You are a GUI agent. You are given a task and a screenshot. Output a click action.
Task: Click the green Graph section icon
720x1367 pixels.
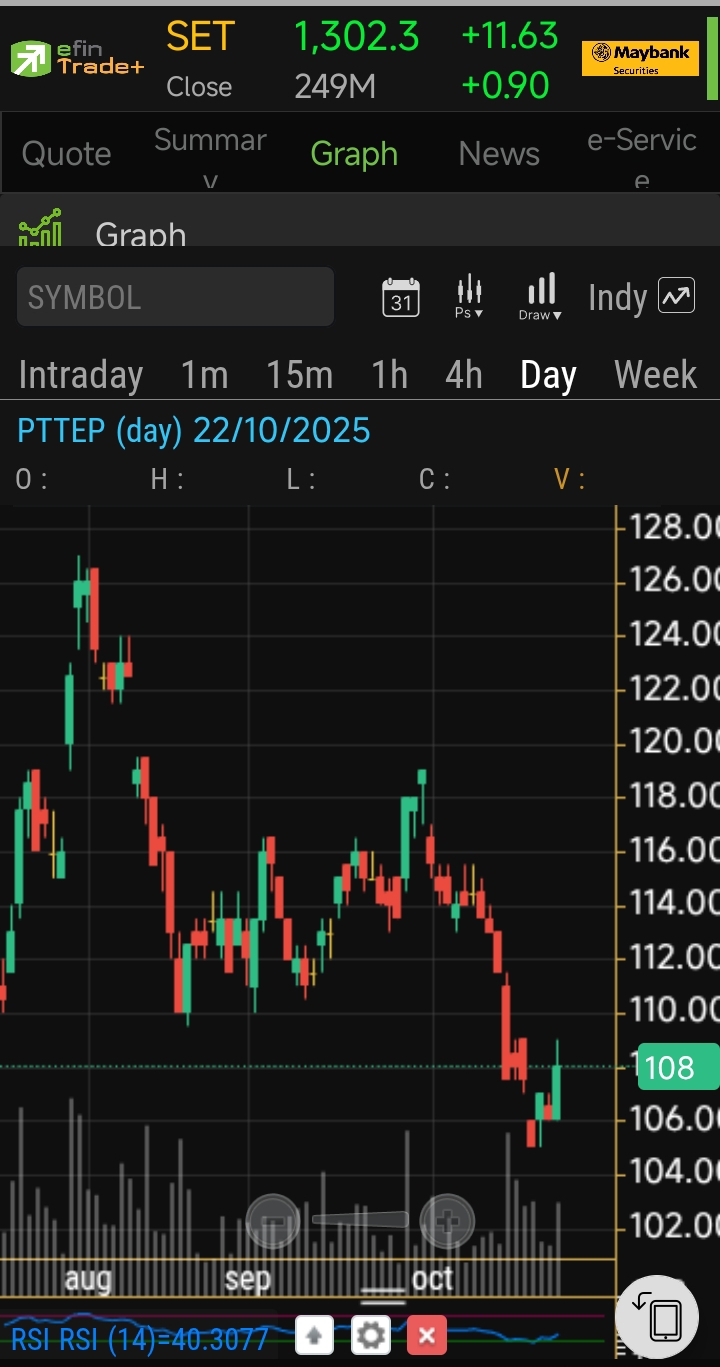[x=40, y=228]
